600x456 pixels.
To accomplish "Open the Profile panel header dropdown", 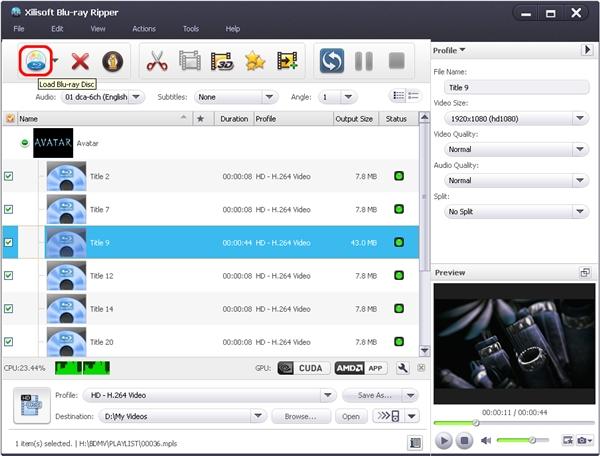I will [449, 50].
